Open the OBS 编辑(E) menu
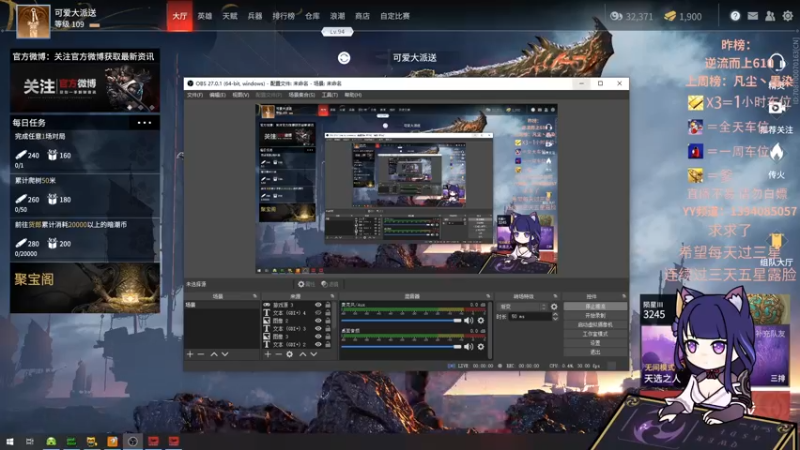This screenshot has width=800, height=450. 217,95
